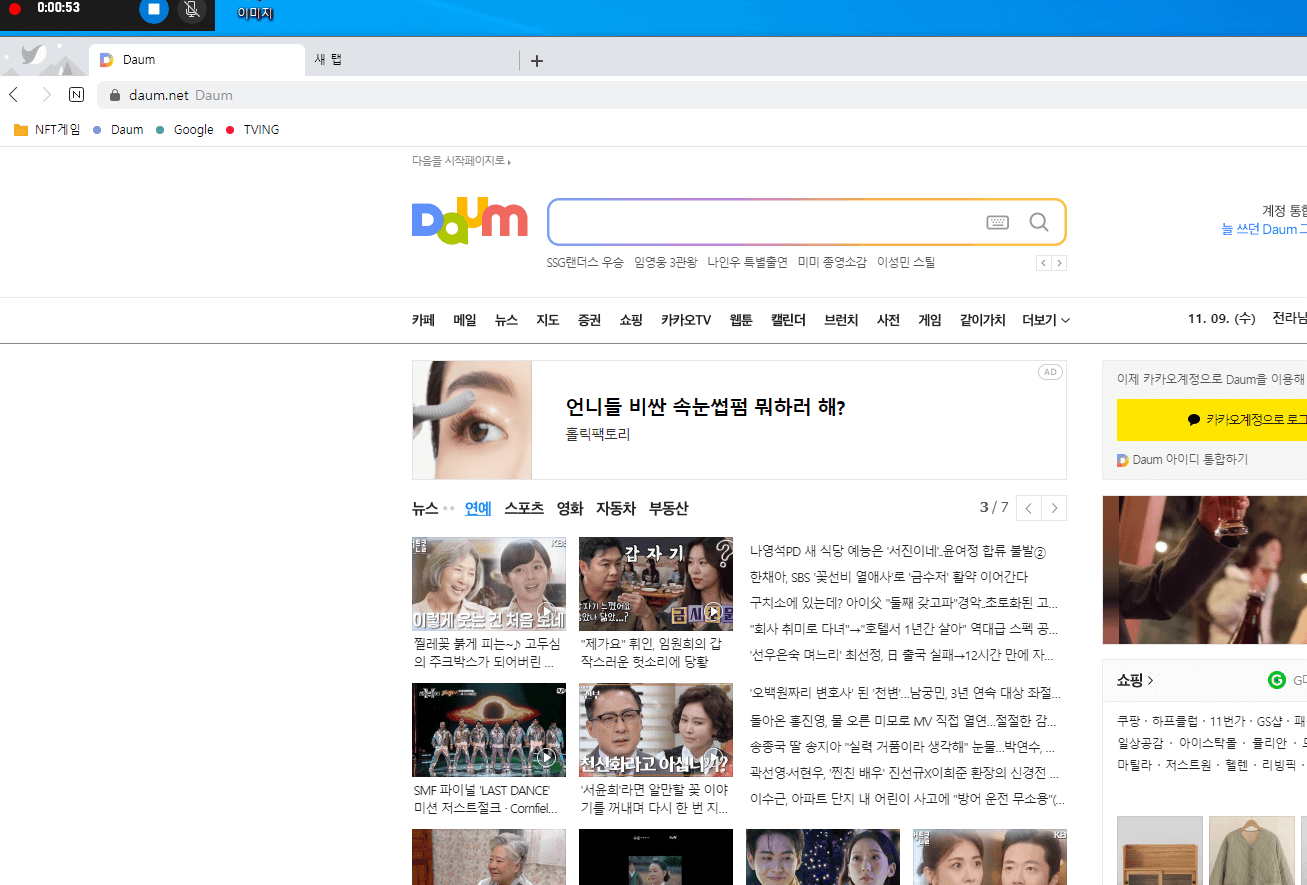Viewport: 1307px width, 885px height.
Task: Select the 자동차 news tab
Action: pyautogui.click(x=616, y=508)
